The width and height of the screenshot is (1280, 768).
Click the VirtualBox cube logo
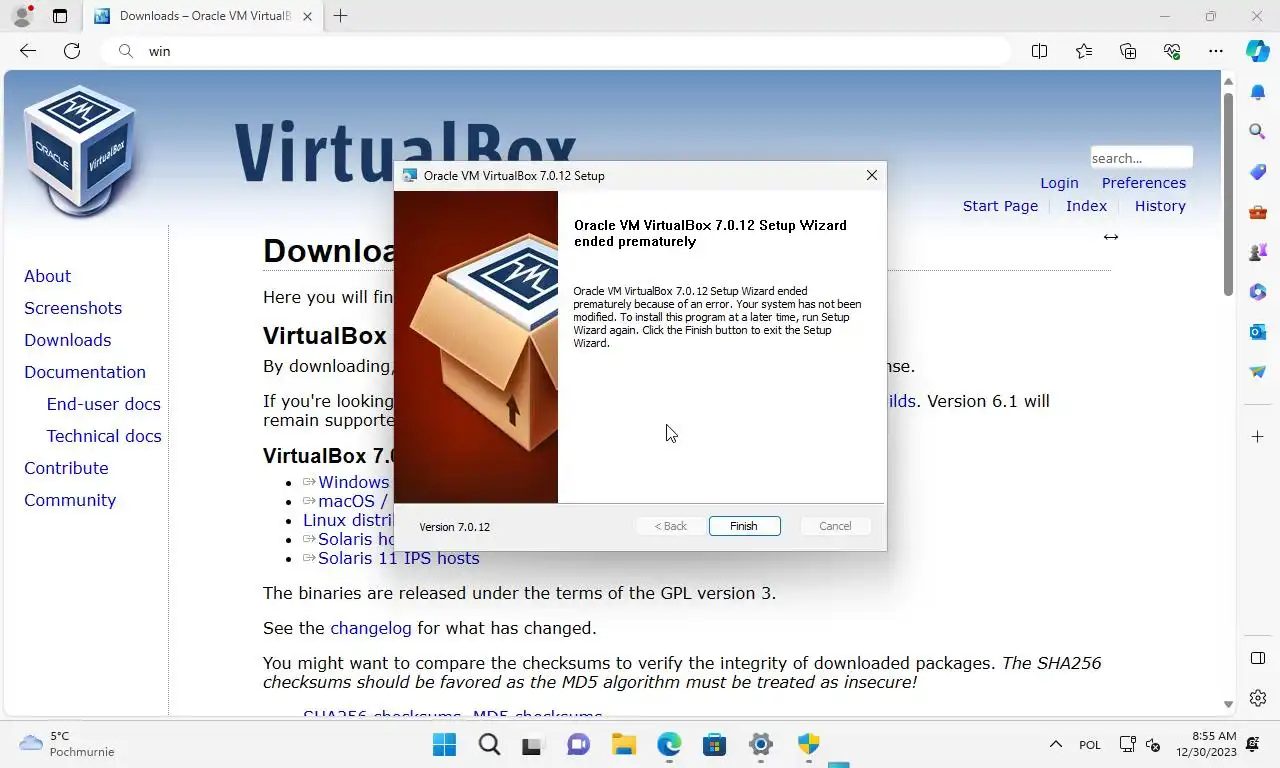(80, 150)
